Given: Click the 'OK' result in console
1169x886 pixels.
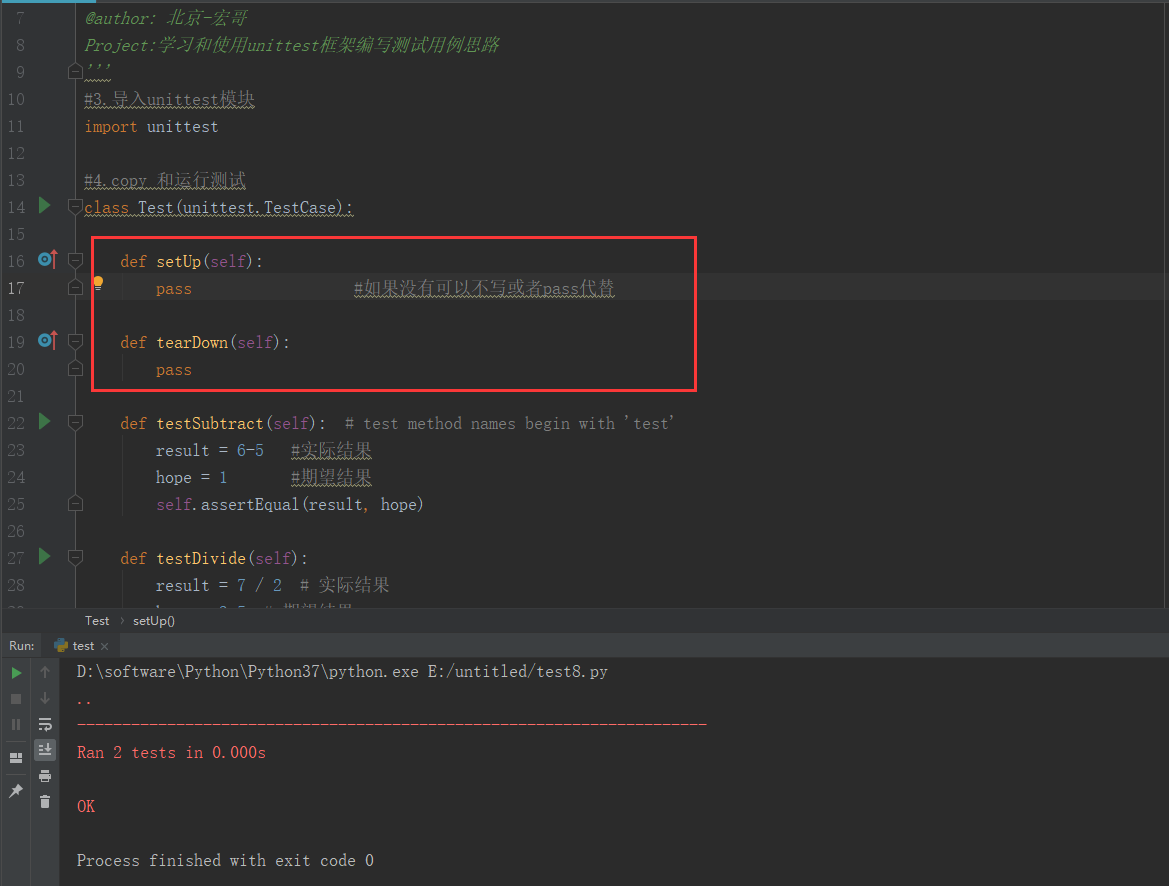Looking at the screenshot, I should tap(86, 807).
